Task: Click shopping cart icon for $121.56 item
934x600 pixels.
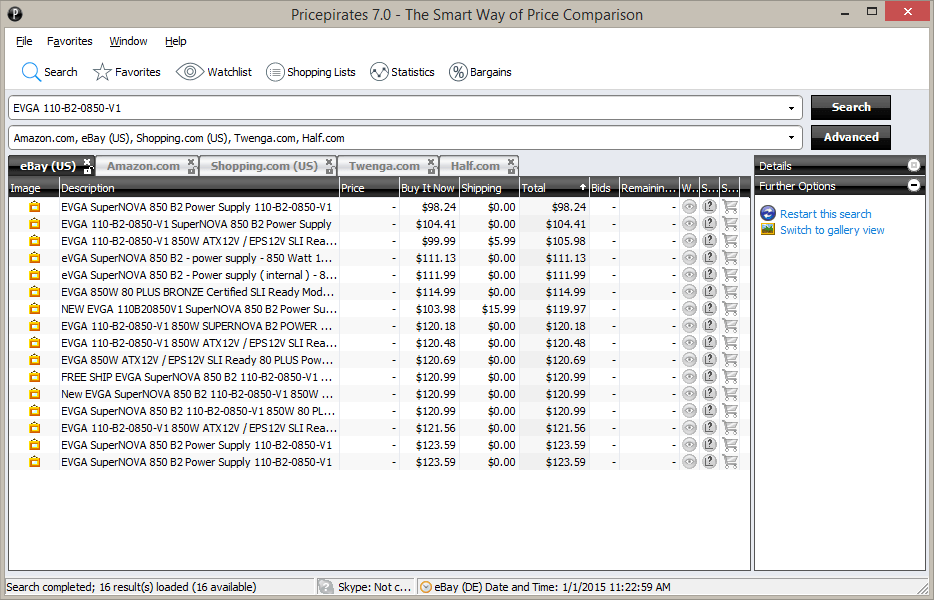Action: pos(730,428)
